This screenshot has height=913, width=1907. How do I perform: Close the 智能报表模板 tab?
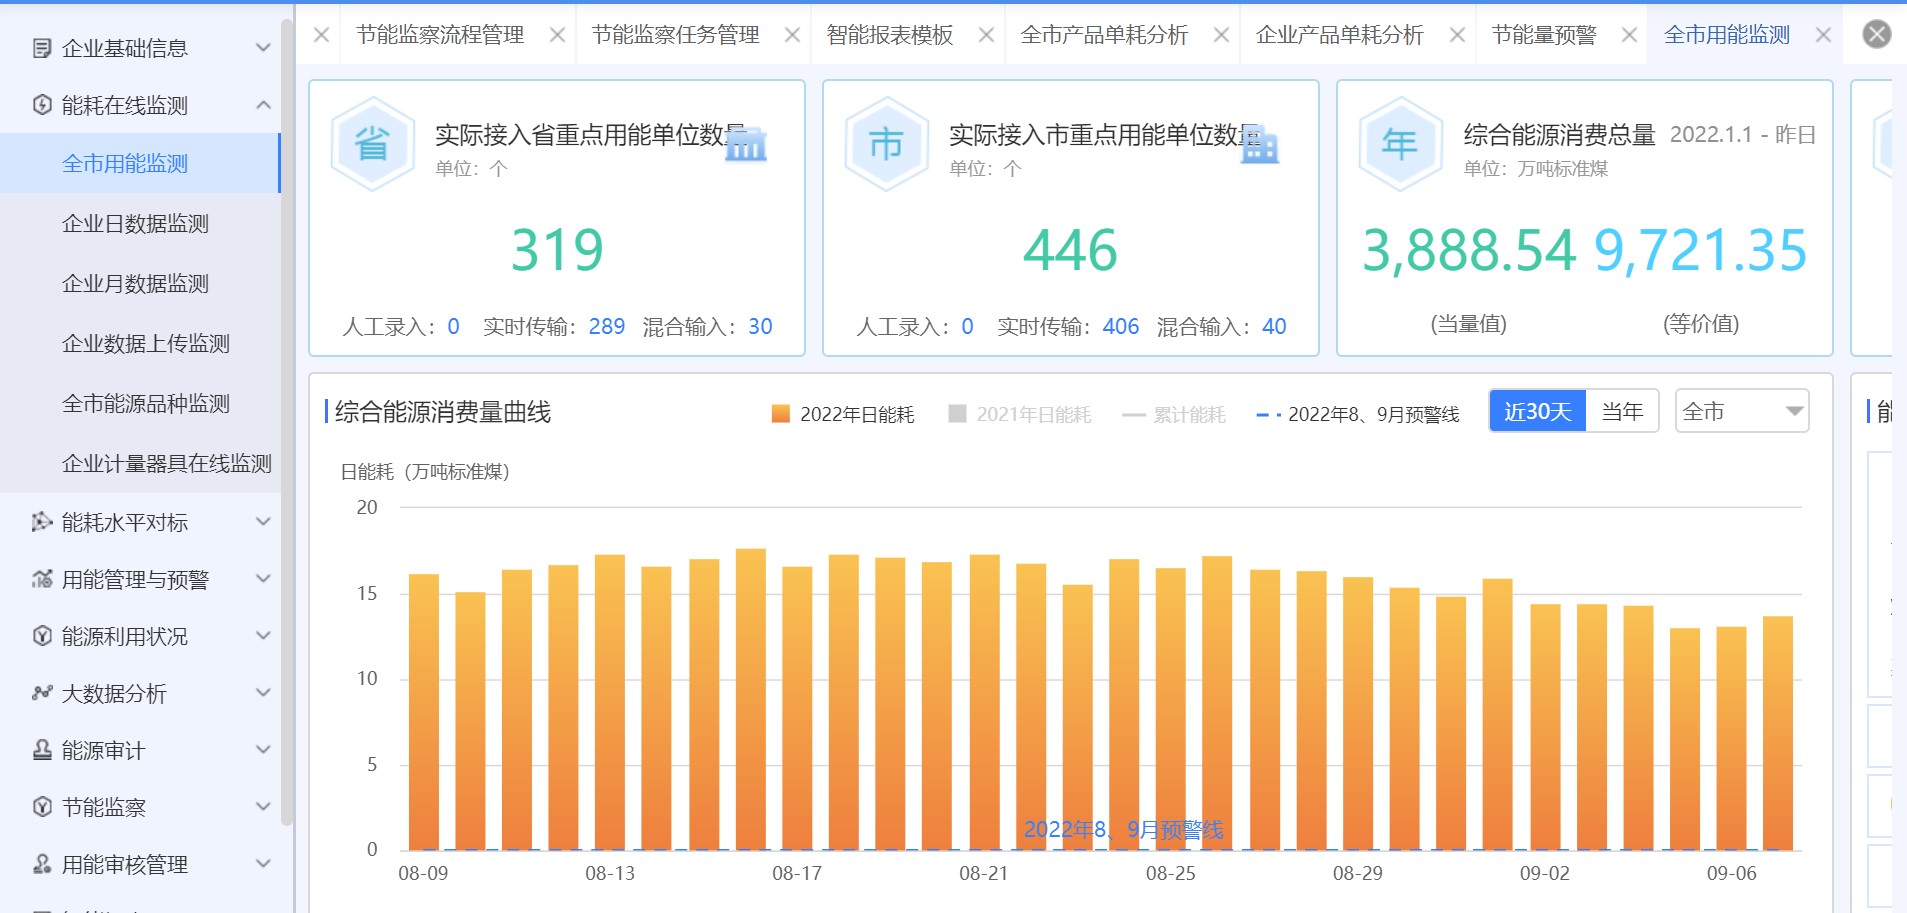tap(986, 35)
